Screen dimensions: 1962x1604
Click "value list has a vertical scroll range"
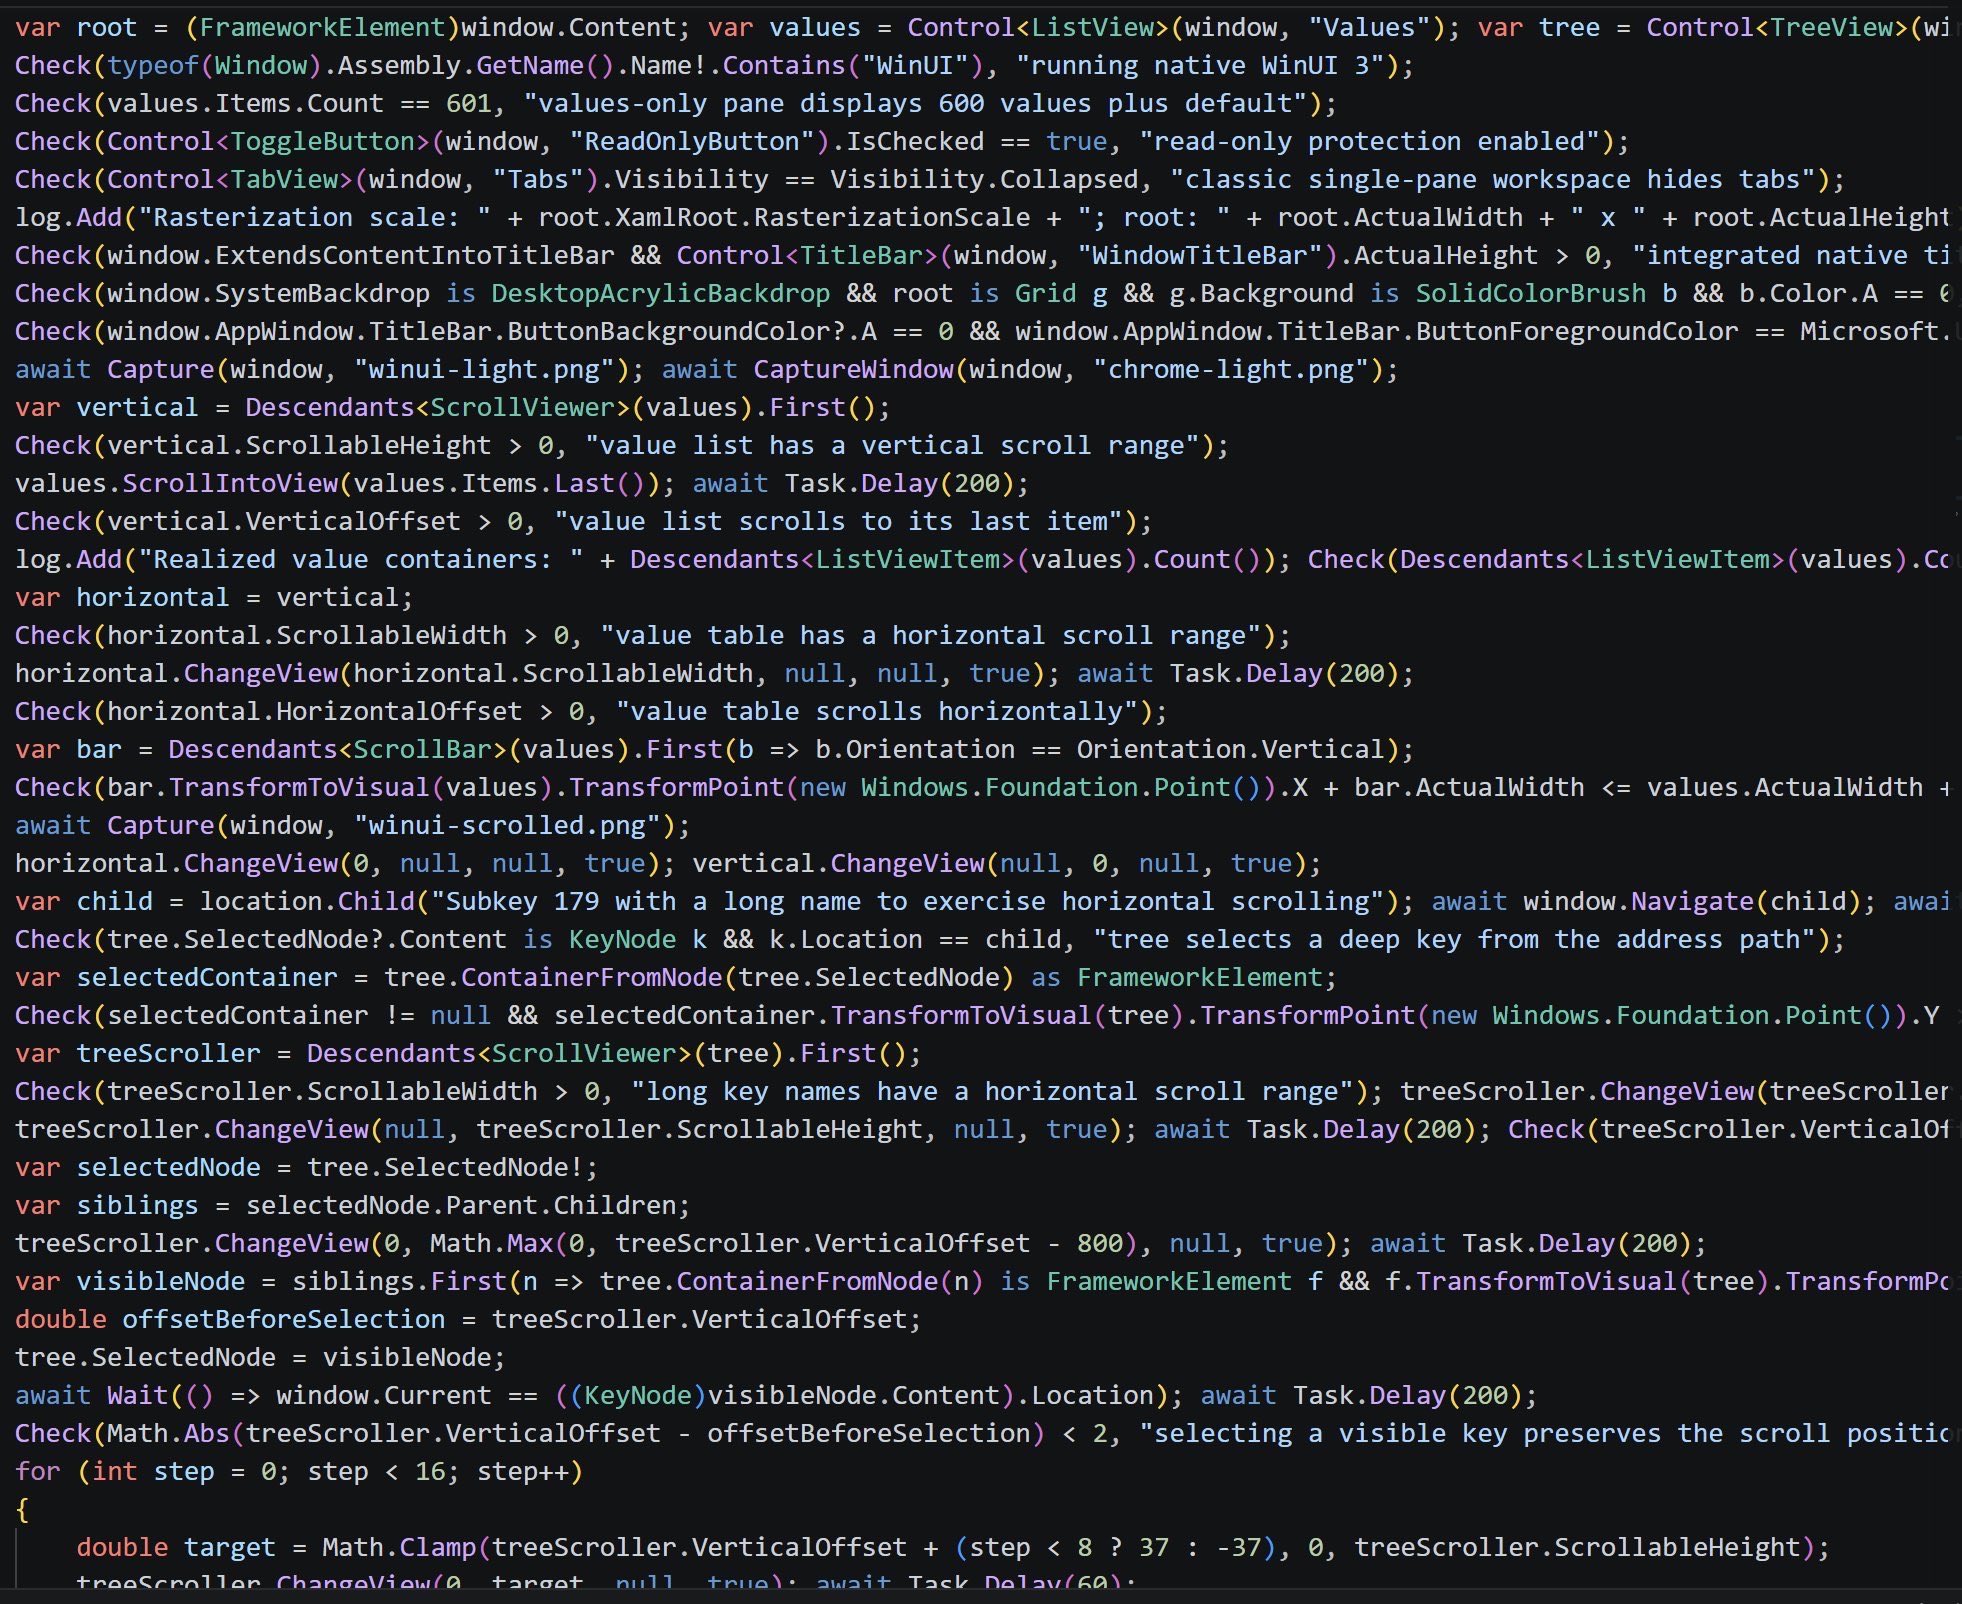click(x=892, y=446)
